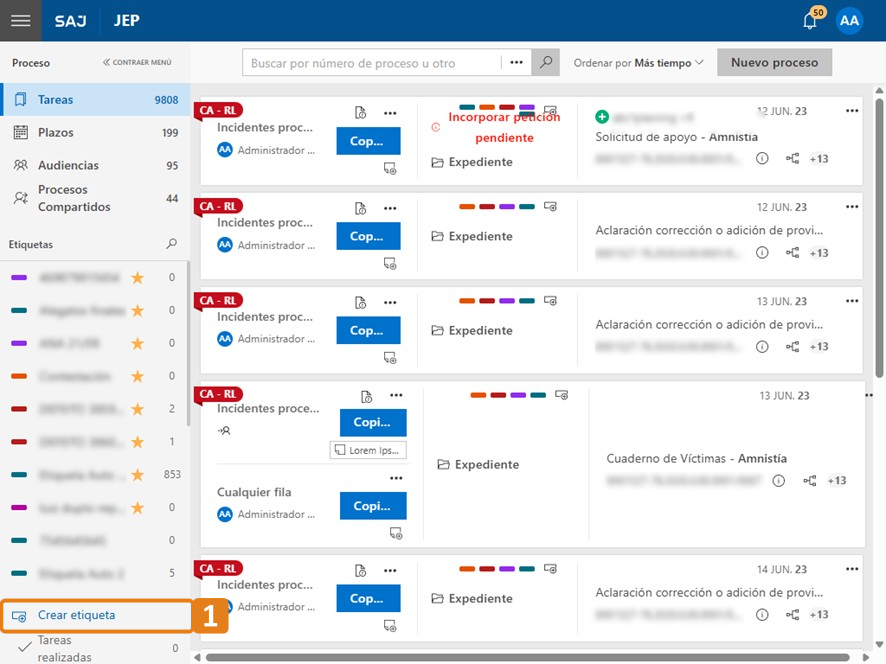
Task: Search labels with Etiquetas magnifier icon
Action: [171, 244]
